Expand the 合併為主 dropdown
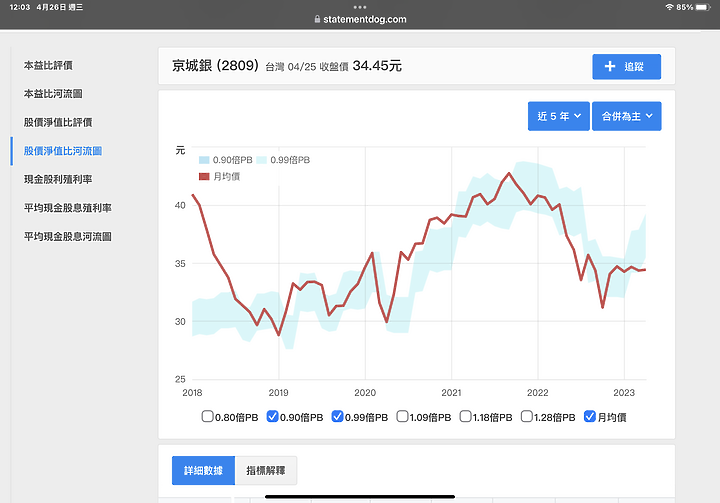 click(627, 116)
